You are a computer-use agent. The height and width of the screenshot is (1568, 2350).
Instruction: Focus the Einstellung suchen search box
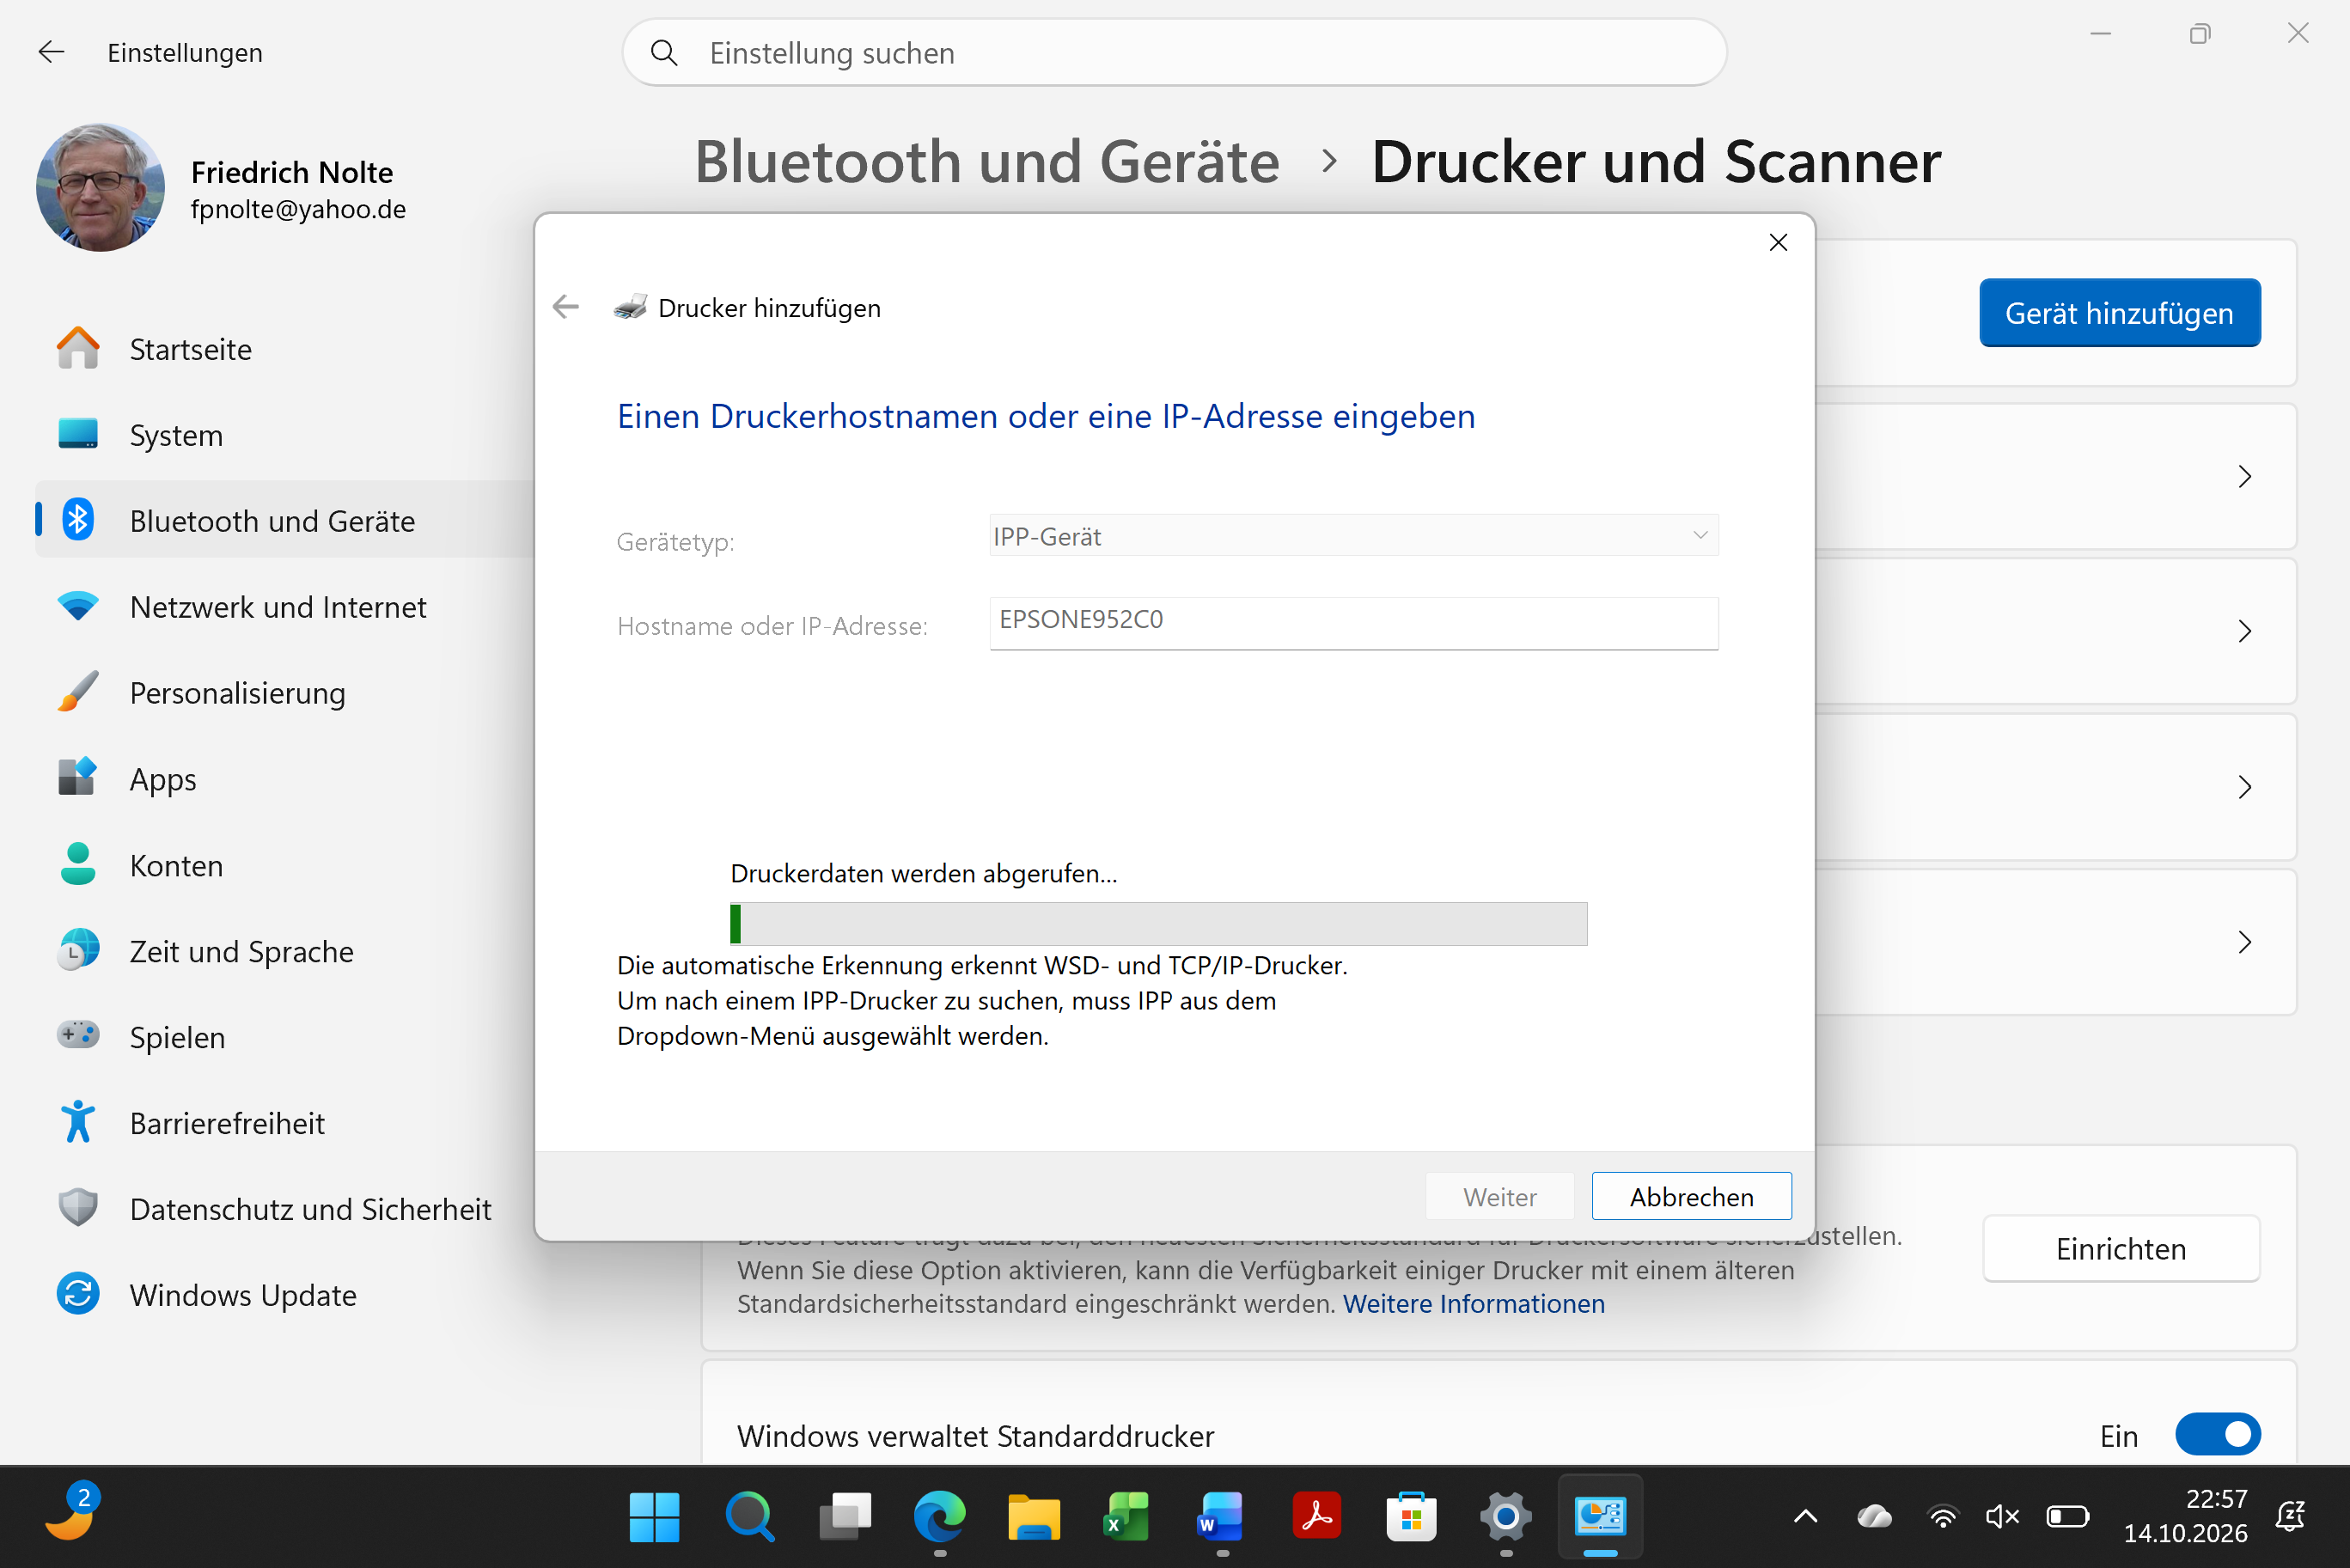[1174, 52]
